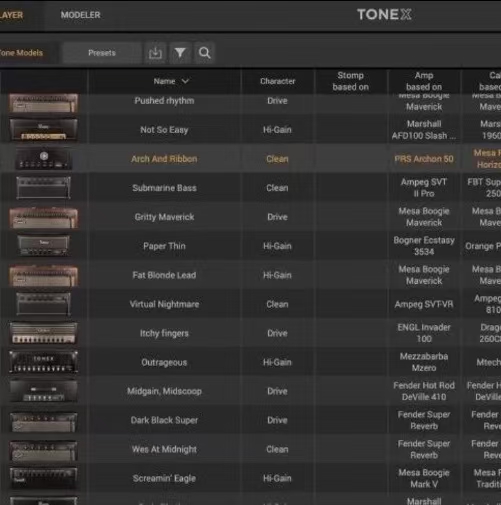This screenshot has width=501, height=505.
Task: Click the Bogner Ecstasy 3534 amp cell
Action: point(424,246)
